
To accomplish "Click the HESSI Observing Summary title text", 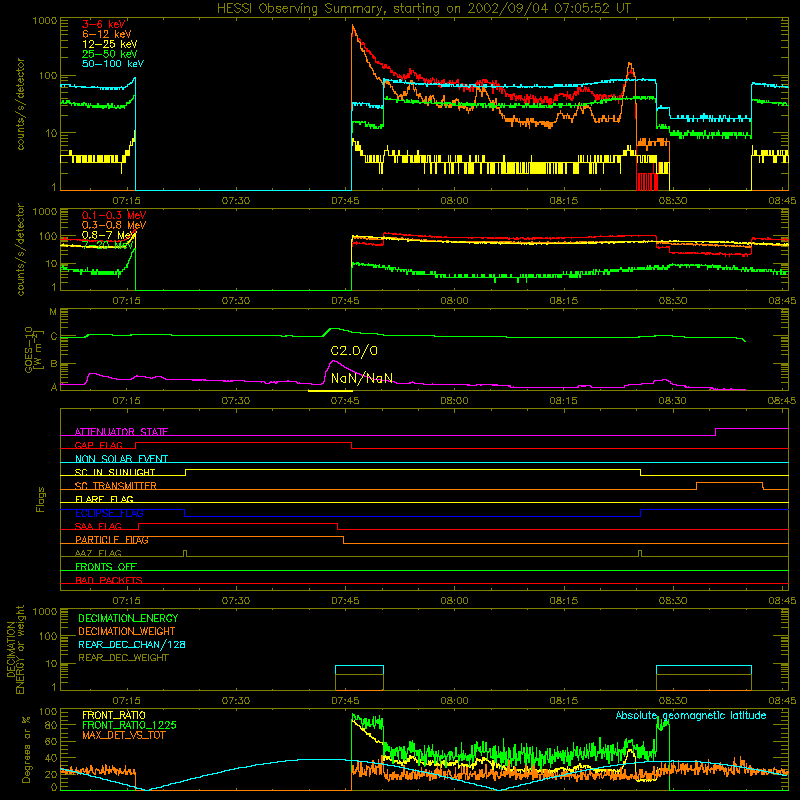I will [424, 8].
